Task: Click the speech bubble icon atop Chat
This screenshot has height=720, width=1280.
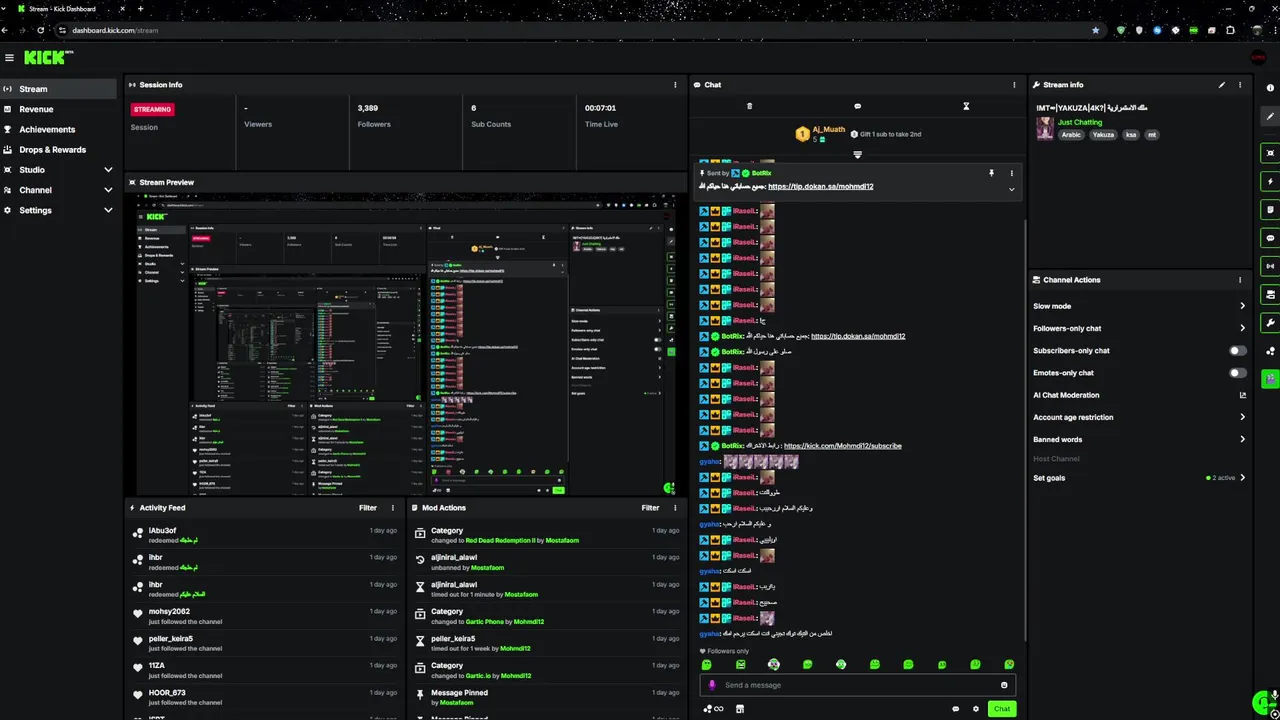Action: pos(857,106)
